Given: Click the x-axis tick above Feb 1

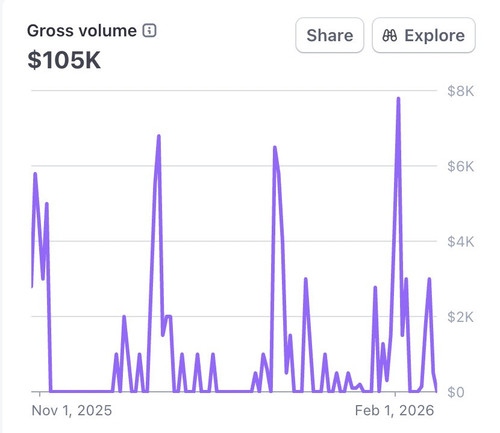Looking at the screenshot, I should [x=395, y=394].
